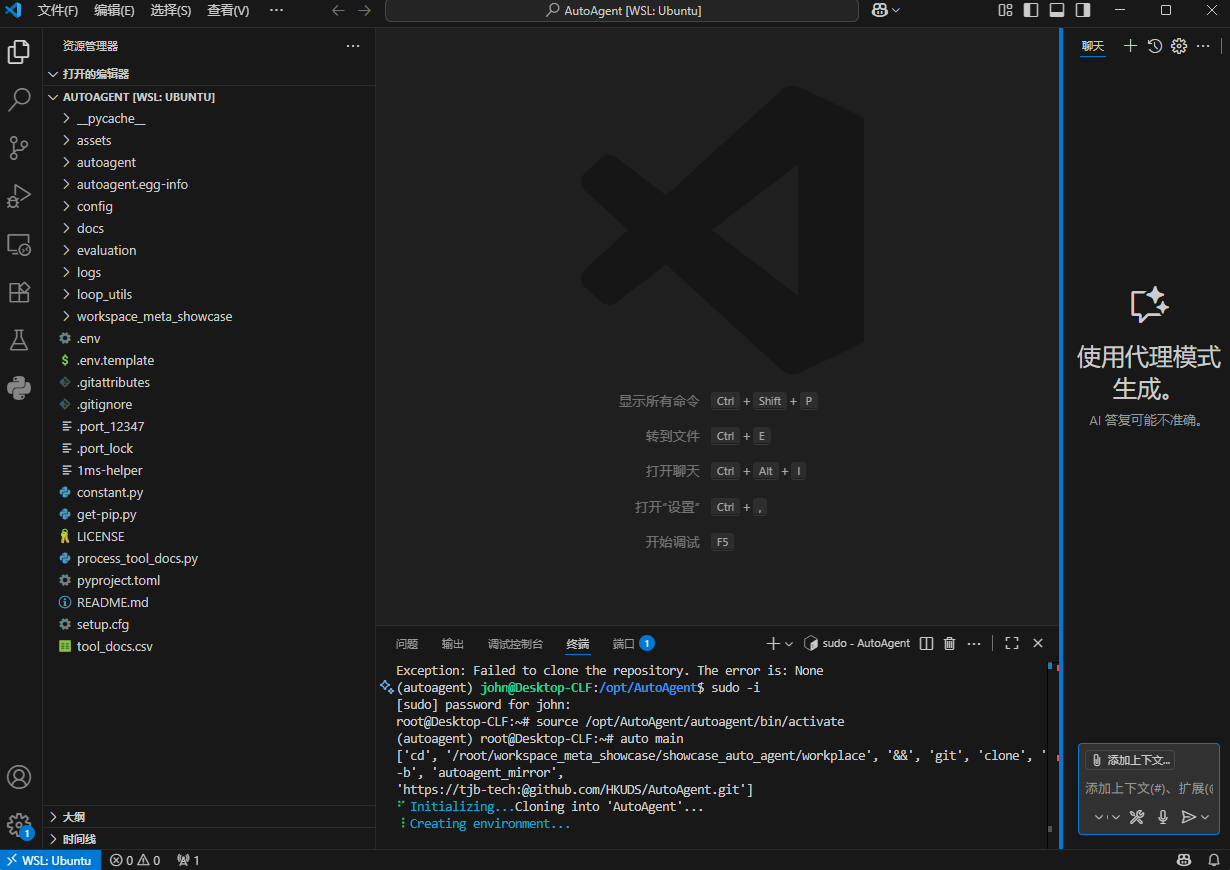Screen dimensions: 1230x870
Task: Expand the Open Editors section
Action: [x=209, y=74]
